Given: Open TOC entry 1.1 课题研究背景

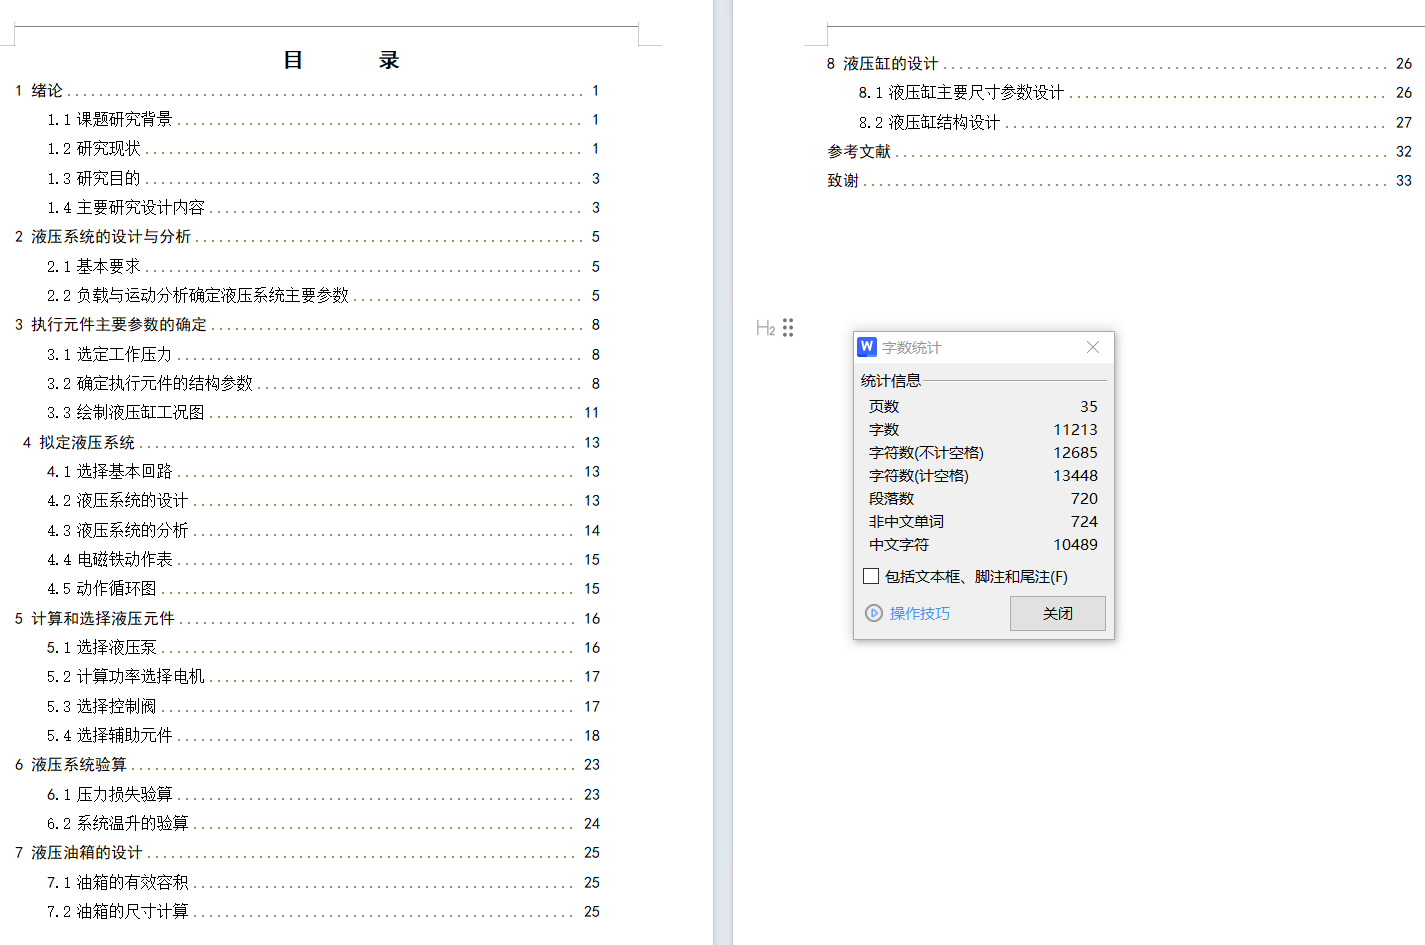Looking at the screenshot, I should pyautogui.click(x=323, y=119).
